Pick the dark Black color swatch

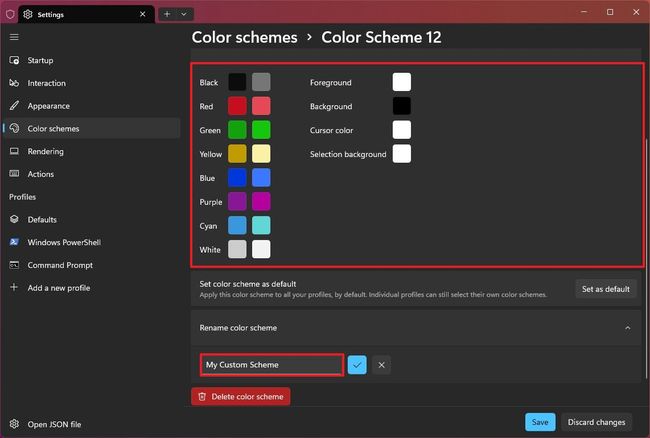[x=237, y=82]
